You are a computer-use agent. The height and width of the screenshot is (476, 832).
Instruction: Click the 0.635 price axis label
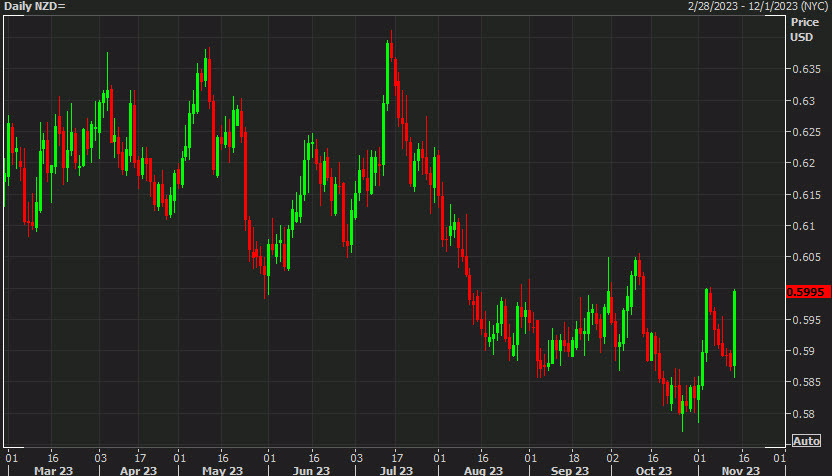(807, 70)
